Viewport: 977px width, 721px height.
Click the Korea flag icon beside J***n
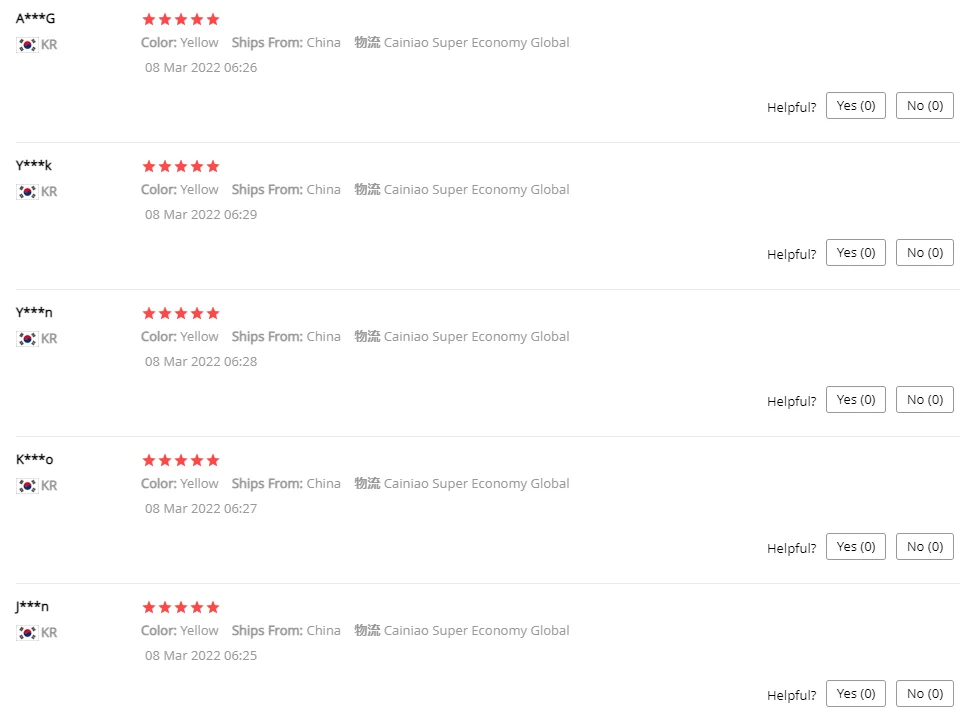click(27, 633)
